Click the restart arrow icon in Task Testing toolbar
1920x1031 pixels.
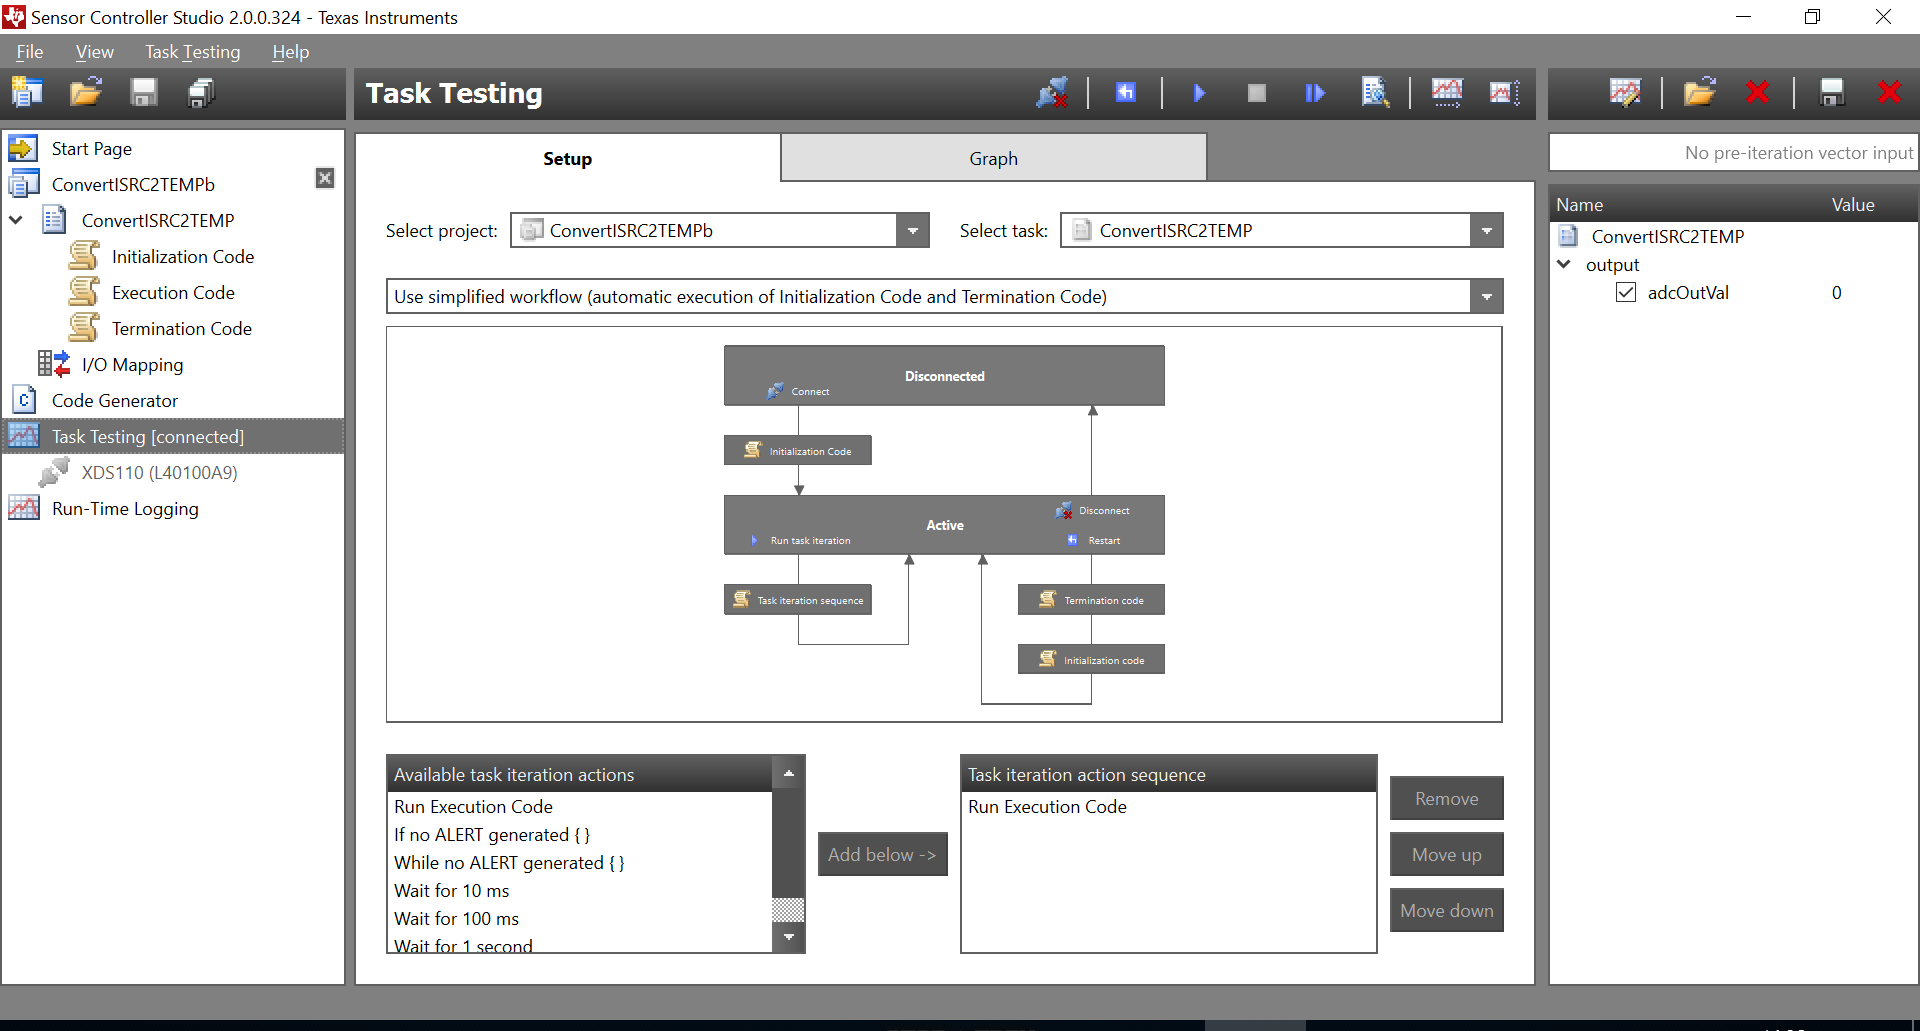pyautogui.click(x=1126, y=93)
